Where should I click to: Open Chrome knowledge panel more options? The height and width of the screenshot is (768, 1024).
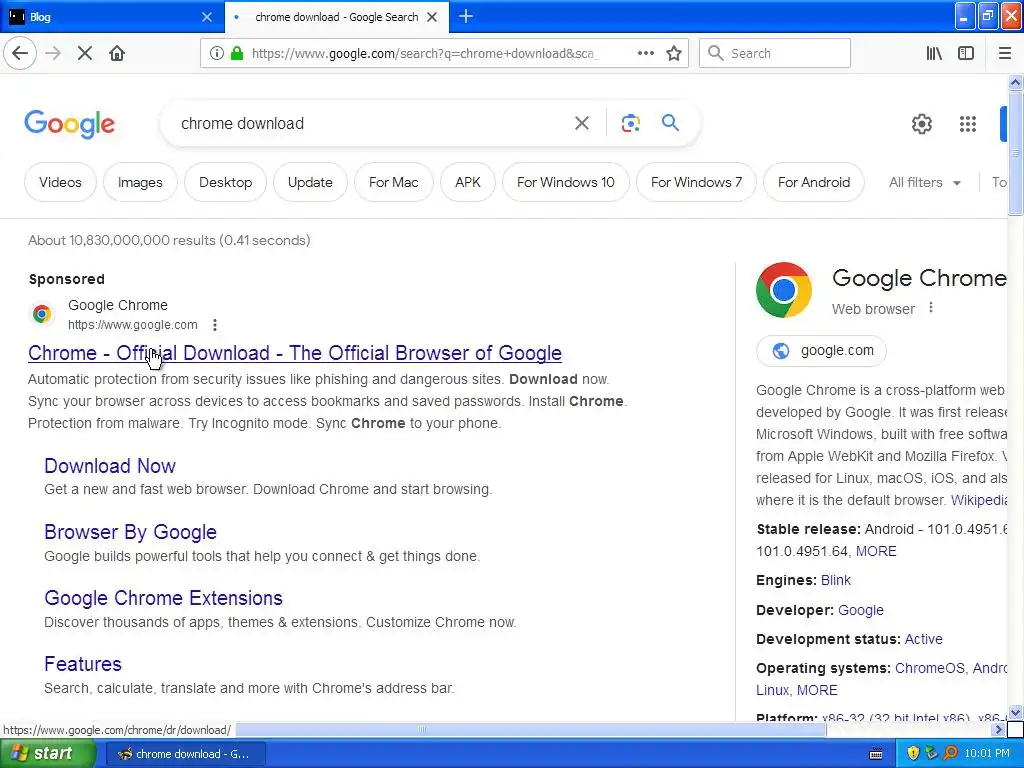[931, 308]
